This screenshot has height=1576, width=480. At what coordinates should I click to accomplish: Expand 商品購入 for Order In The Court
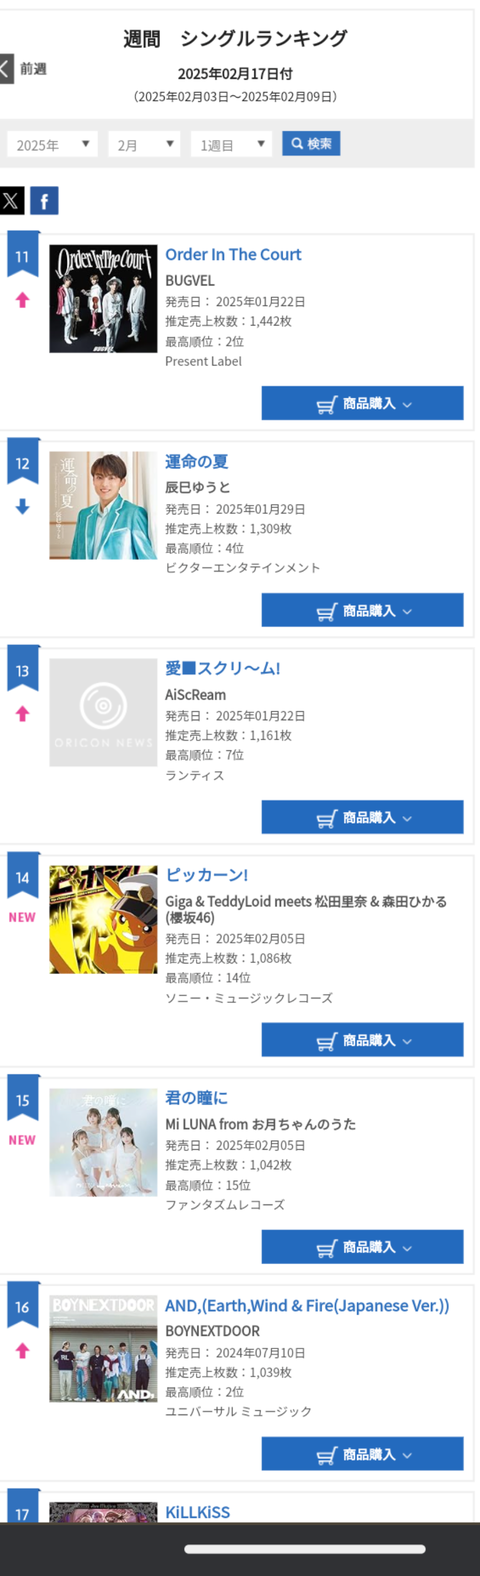[x=362, y=403]
